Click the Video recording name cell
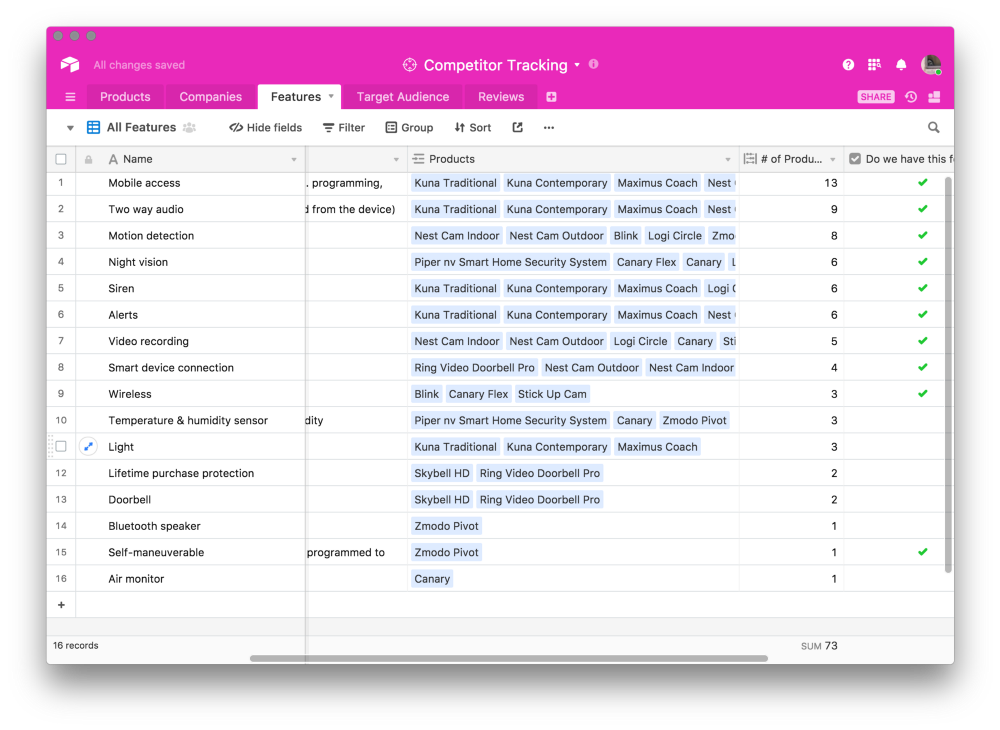This screenshot has width=1000, height=730. [x=191, y=341]
